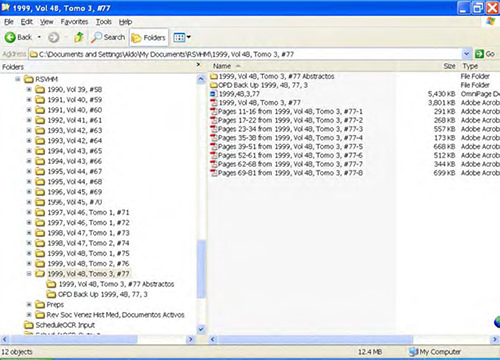Select folder icon of 1993, Vol 42, #64

click(40, 141)
